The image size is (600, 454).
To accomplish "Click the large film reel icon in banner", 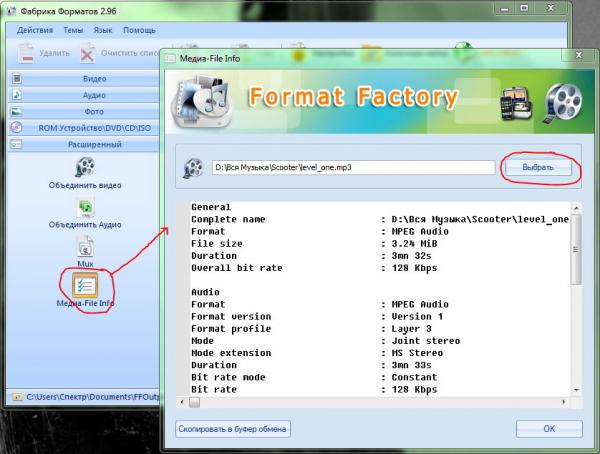I will click(562, 103).
